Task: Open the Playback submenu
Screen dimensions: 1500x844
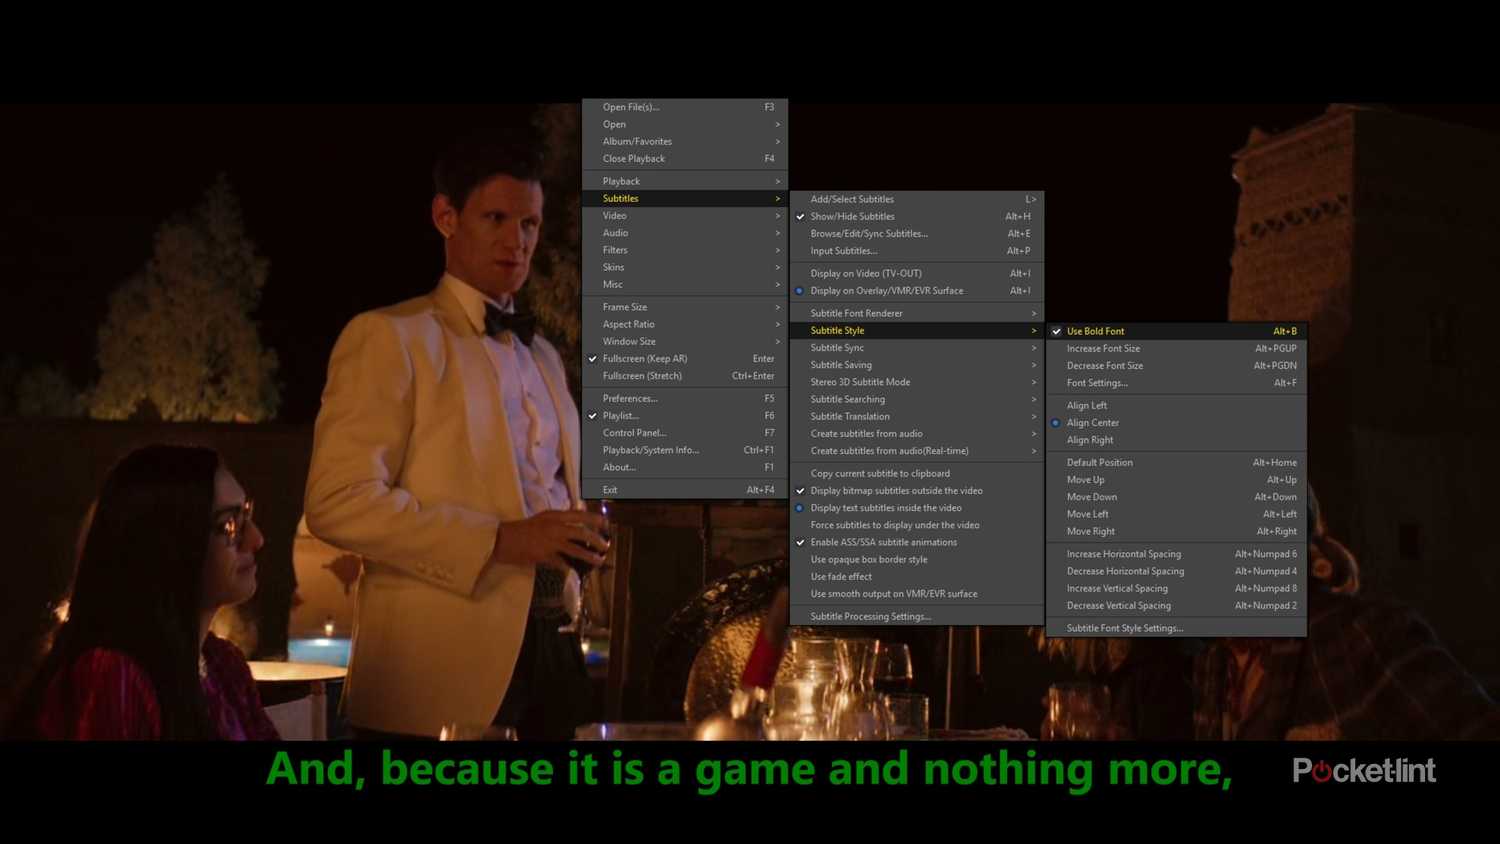Action: click(x=621, y=181)
